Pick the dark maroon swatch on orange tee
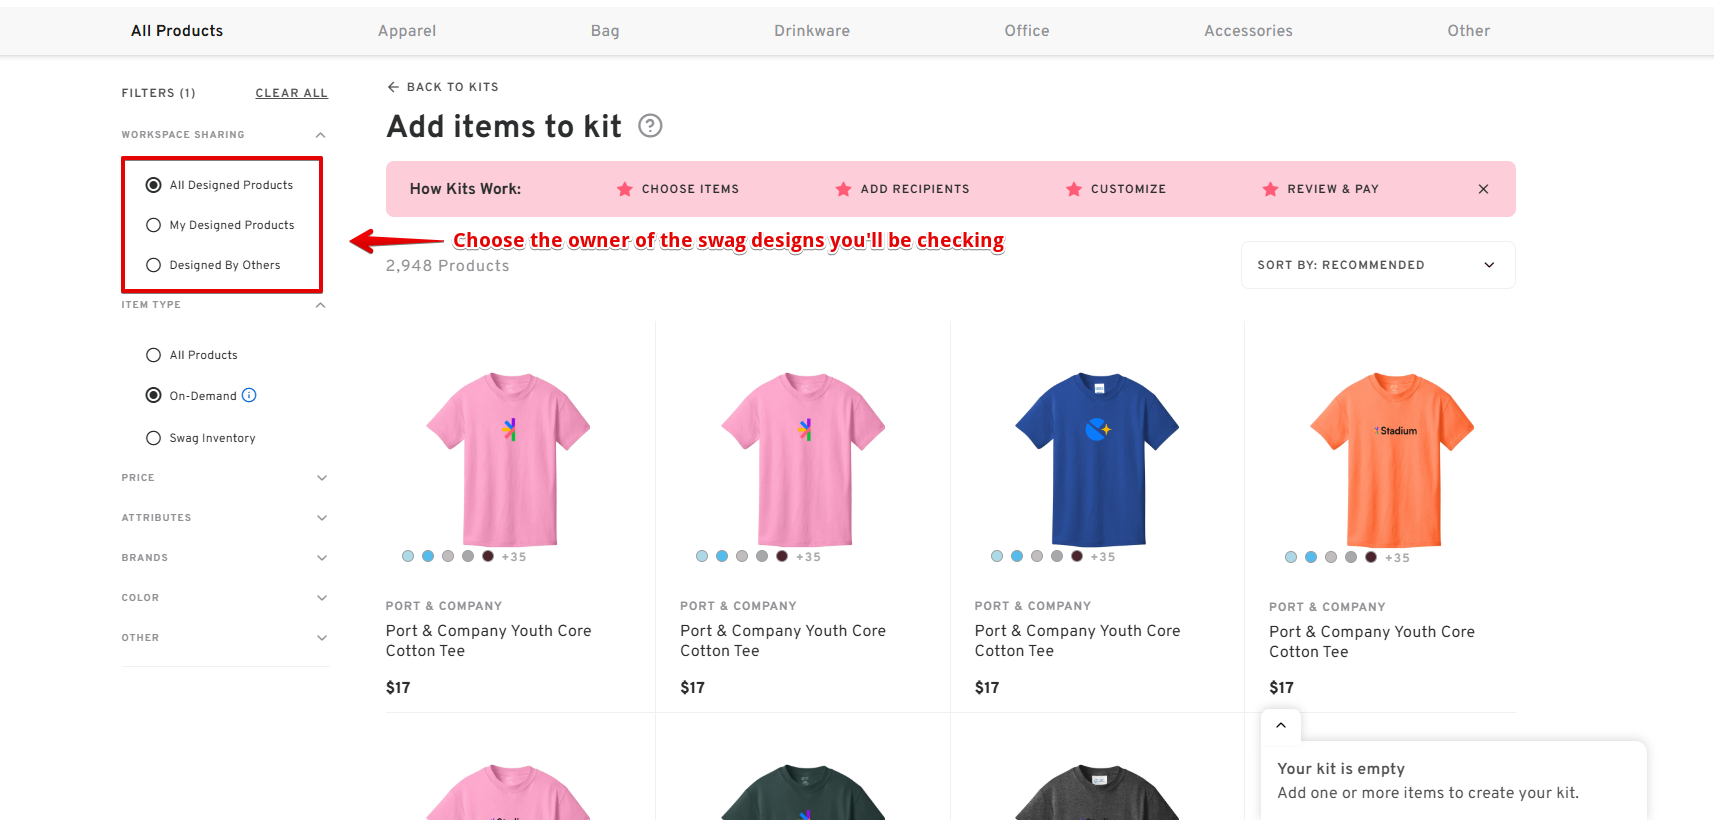Viewport: 1714px width, 820px height. 1371,557
